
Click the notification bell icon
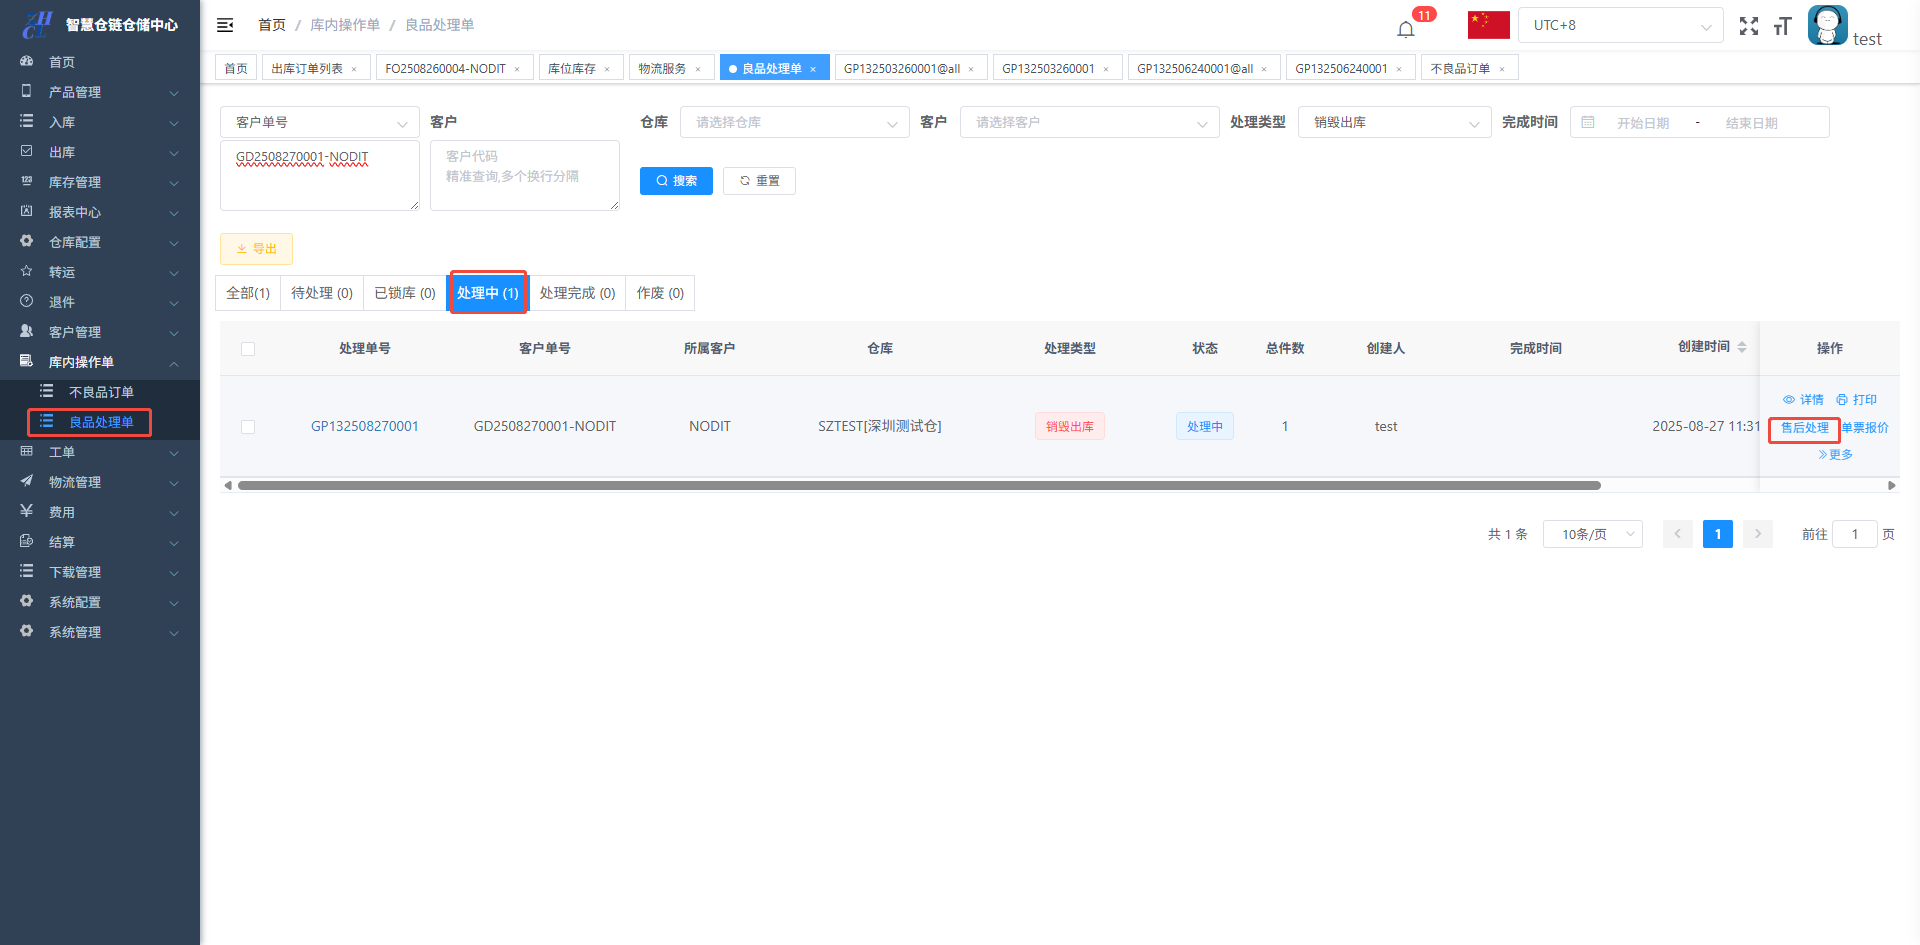(1406, 28)
